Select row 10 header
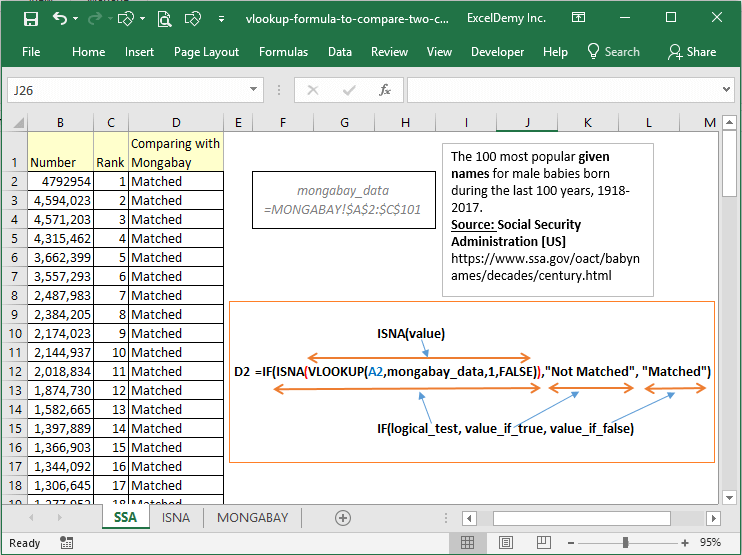Screen dimensions: 742x555 point(14,334)
